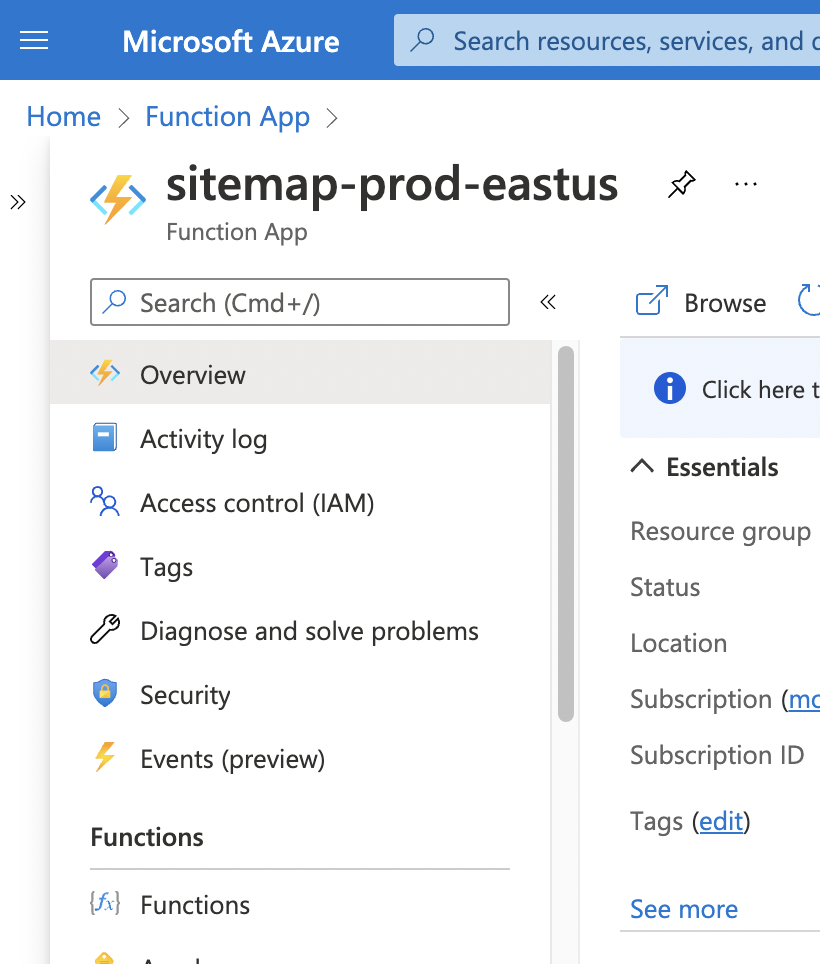Click the 'Location' label
This screenshot has width=820, height=964.
point(679,643)
